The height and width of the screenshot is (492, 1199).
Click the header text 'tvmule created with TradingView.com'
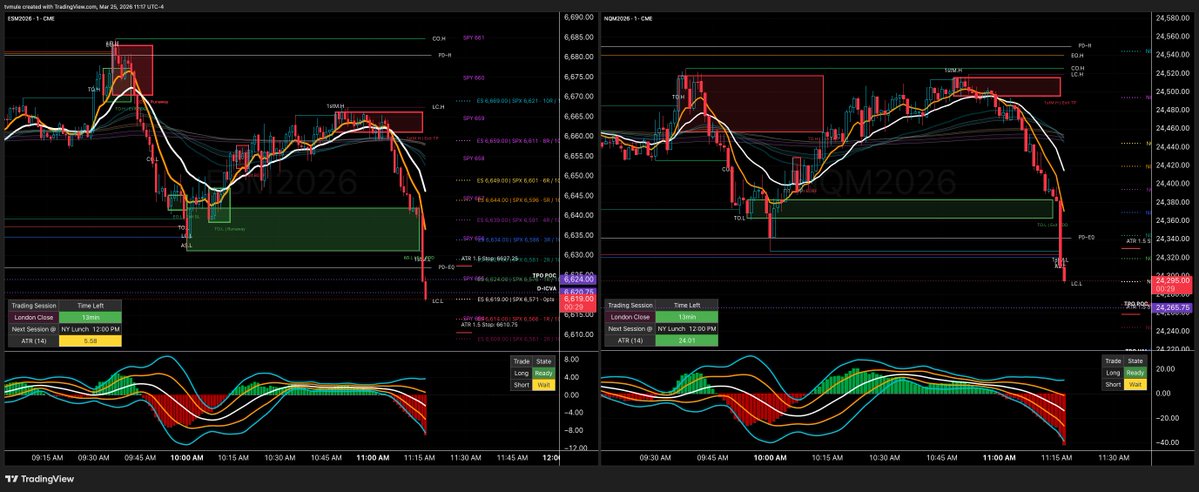pos(52,6)
